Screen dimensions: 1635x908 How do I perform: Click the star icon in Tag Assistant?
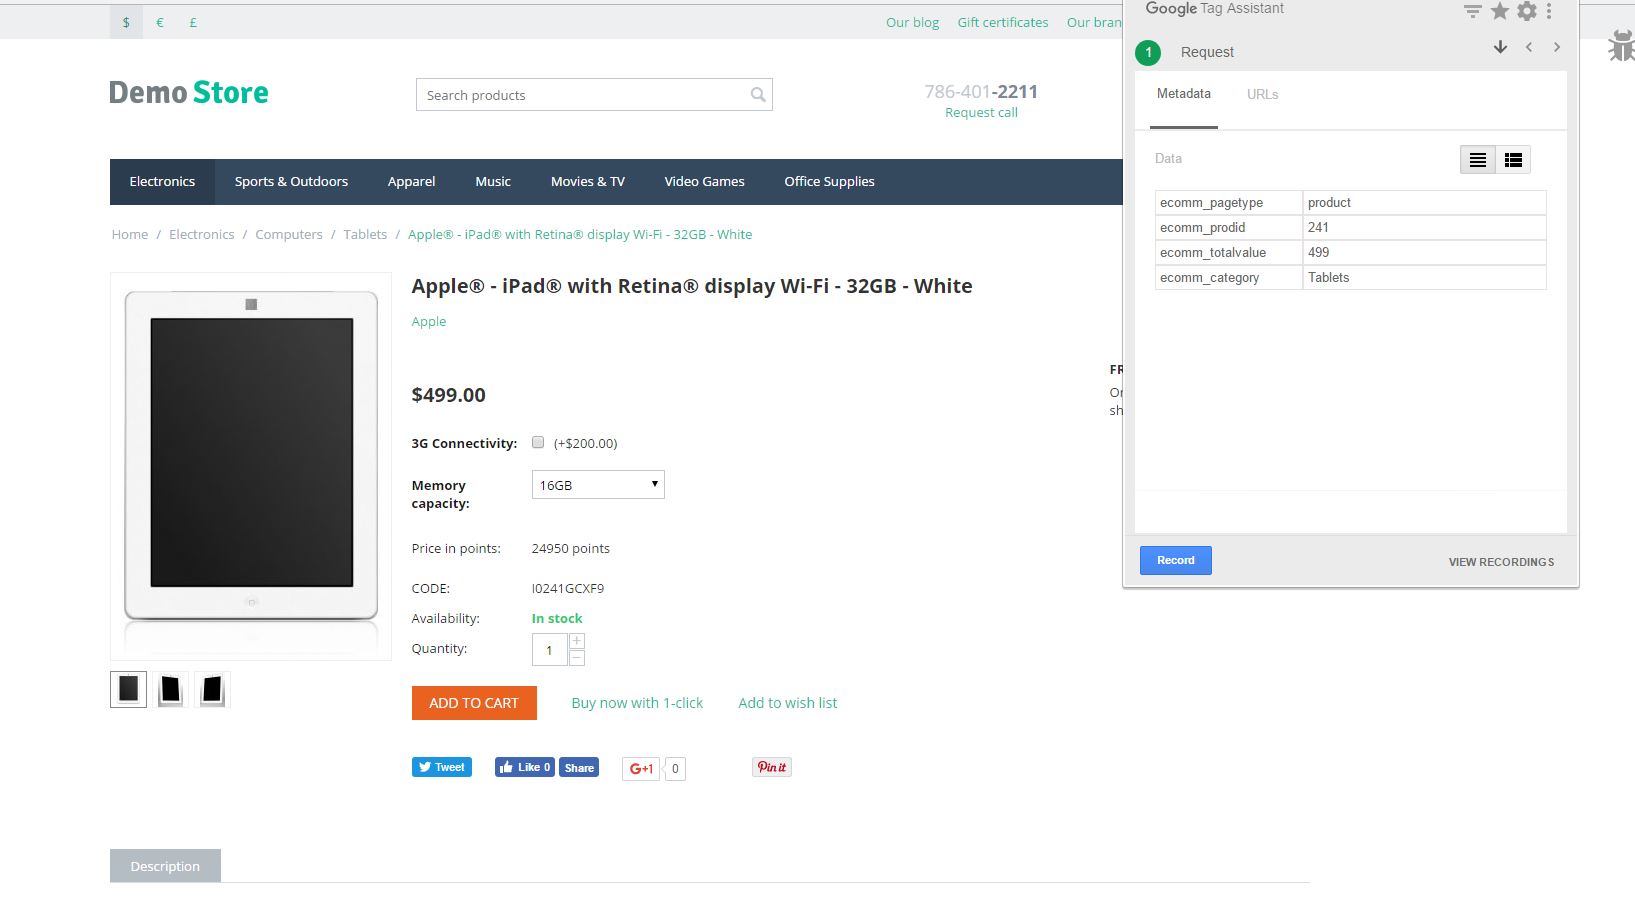point(1499,12)
